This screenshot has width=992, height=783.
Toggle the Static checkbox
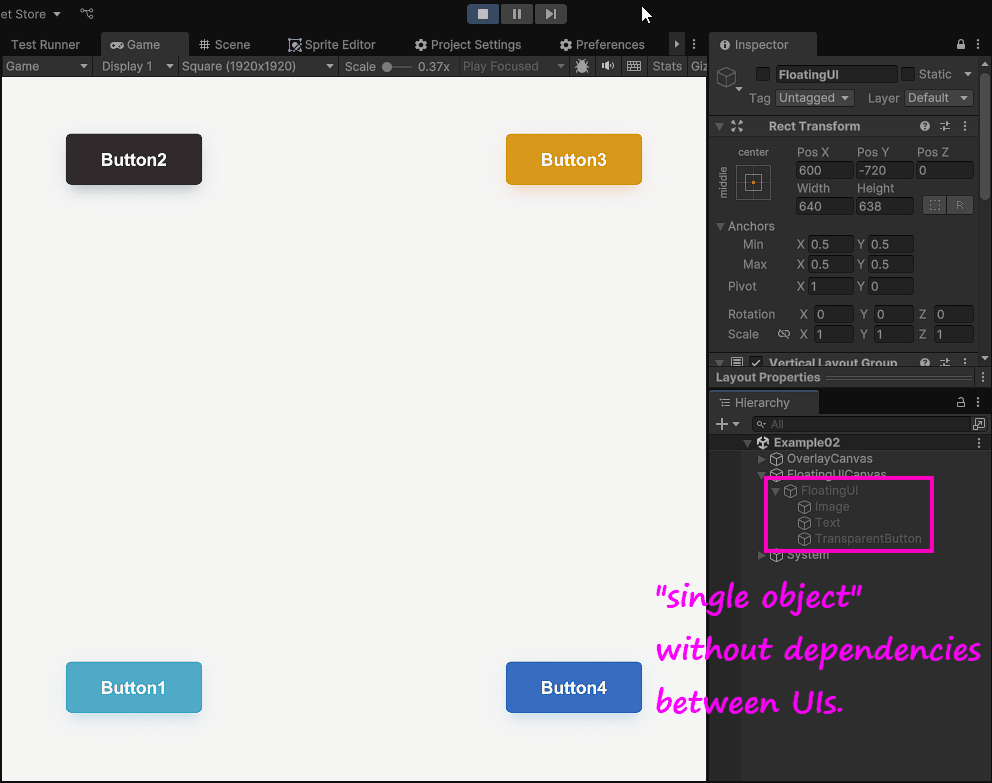(x=908, y=75)
